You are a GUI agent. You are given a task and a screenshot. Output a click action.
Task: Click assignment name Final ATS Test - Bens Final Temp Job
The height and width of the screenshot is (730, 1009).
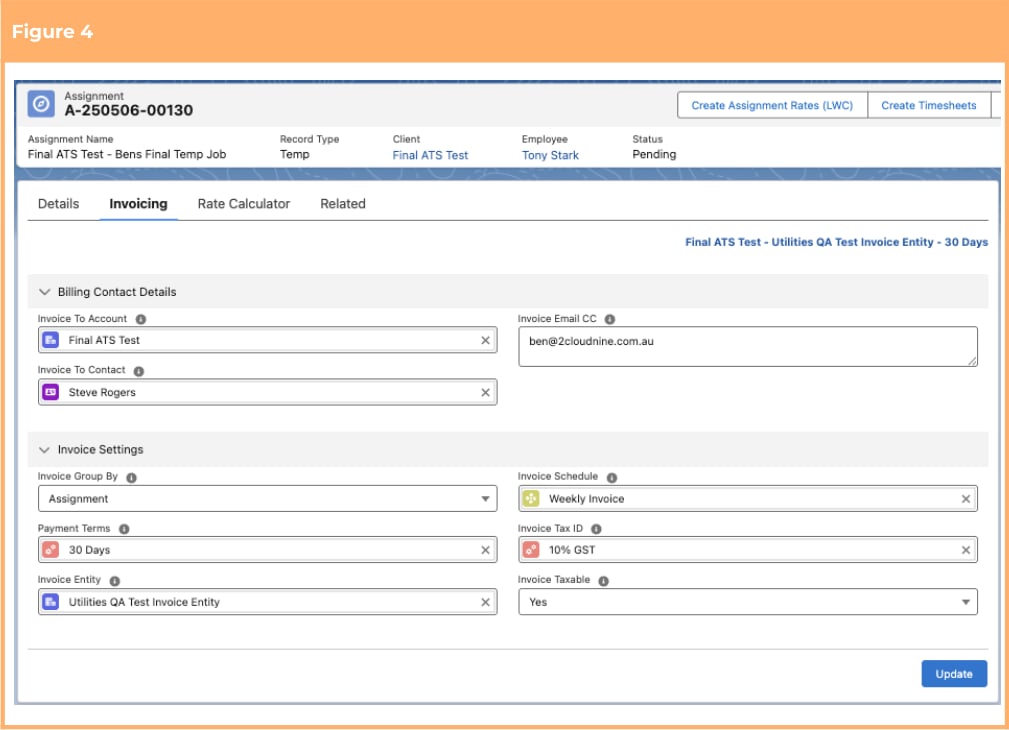click(127, 154)
